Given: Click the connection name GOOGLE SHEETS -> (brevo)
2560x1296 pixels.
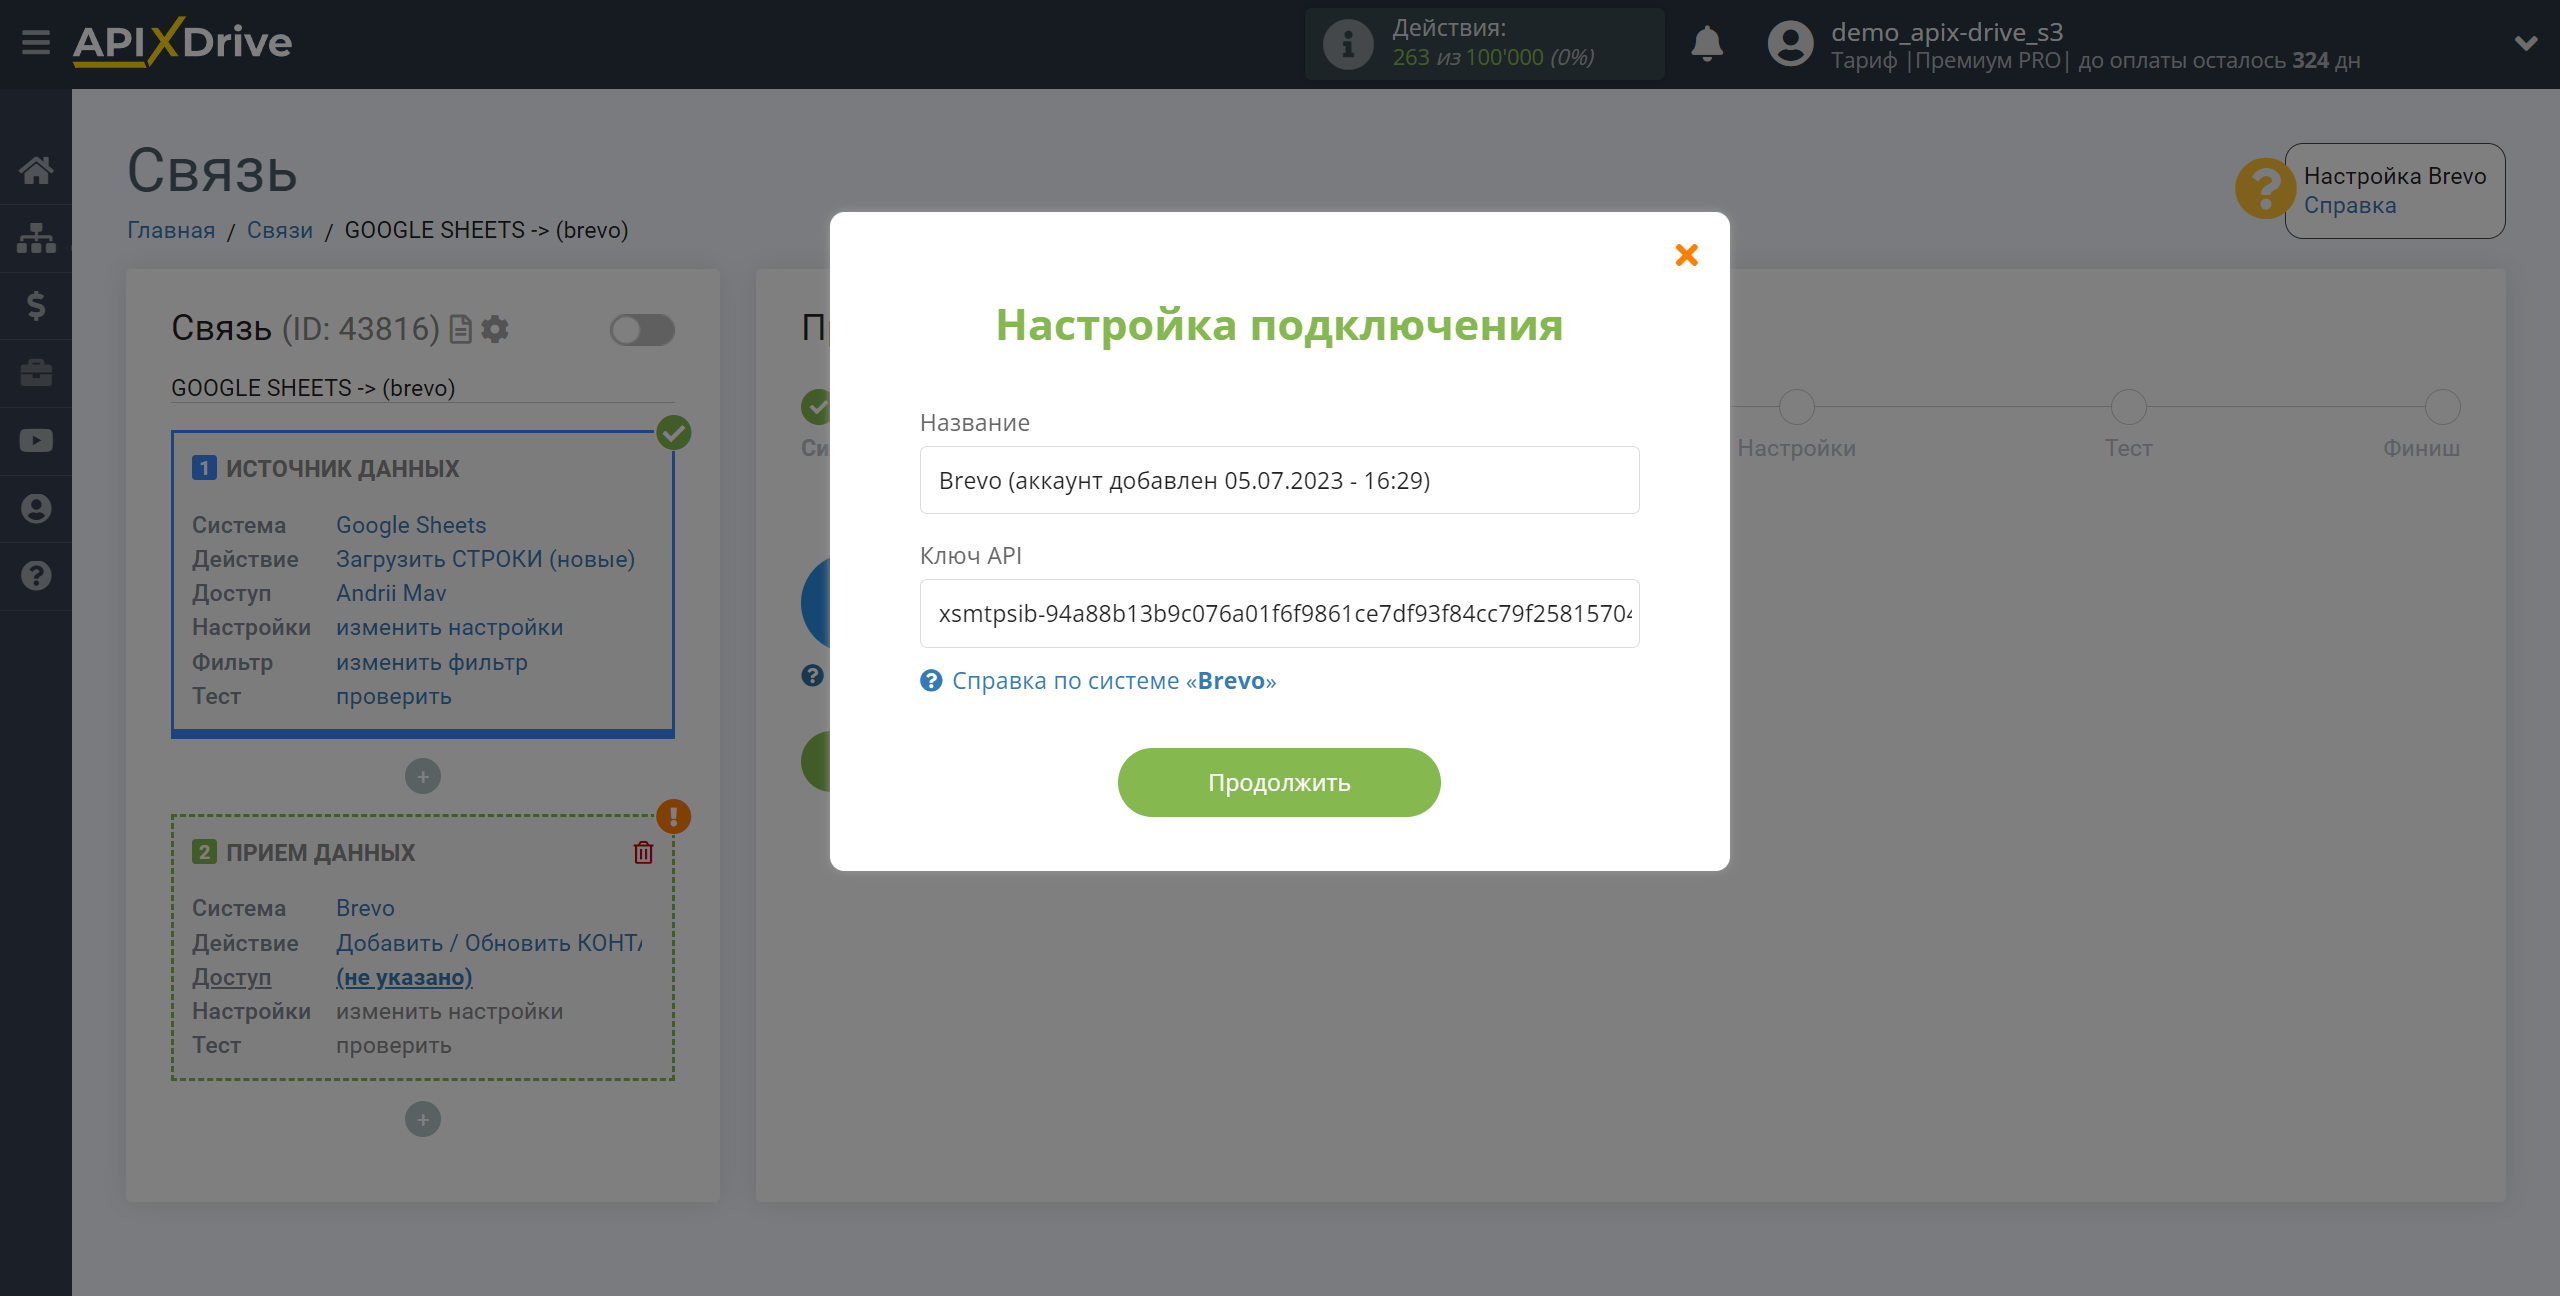Looking at the screenshot, I should (313, 388).
